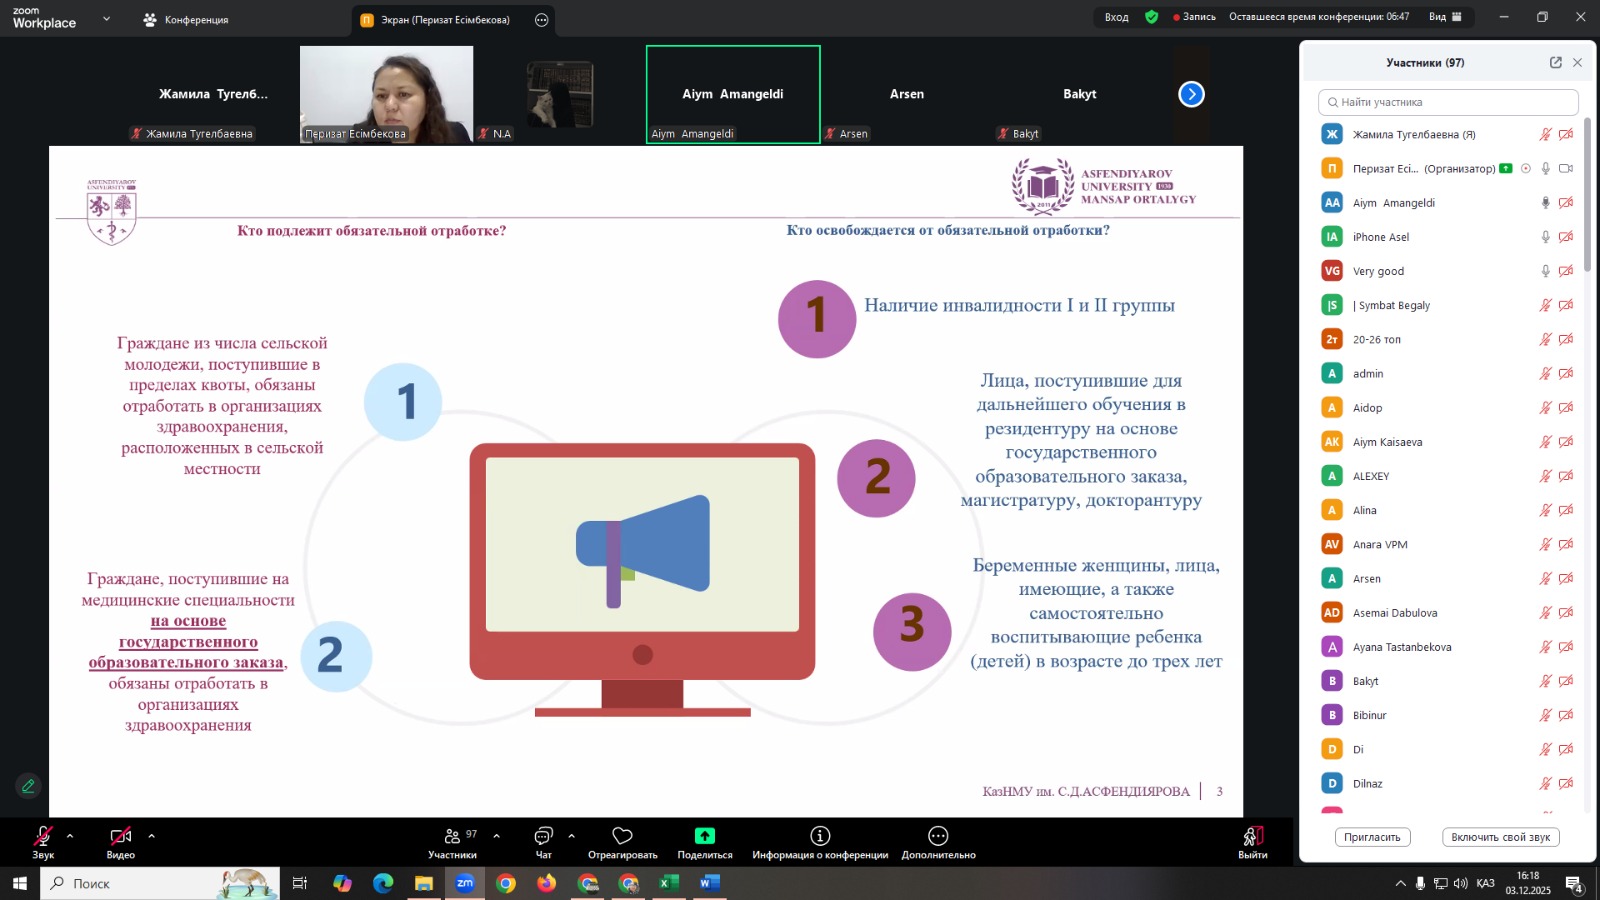The image size is (1600, 900).
Task: Expand audio options arrow beside Sound
Action: click(70, 835)
